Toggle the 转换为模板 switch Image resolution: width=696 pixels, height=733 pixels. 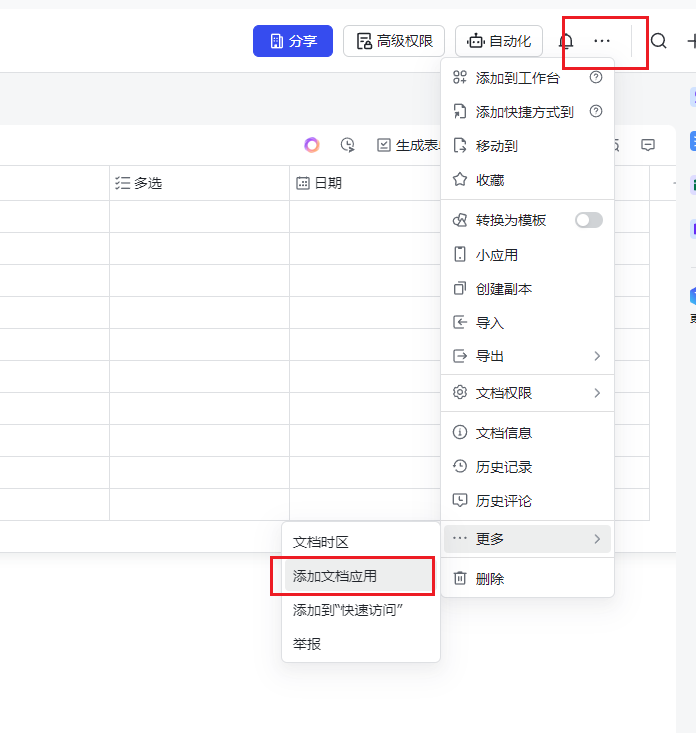[588, 220]
